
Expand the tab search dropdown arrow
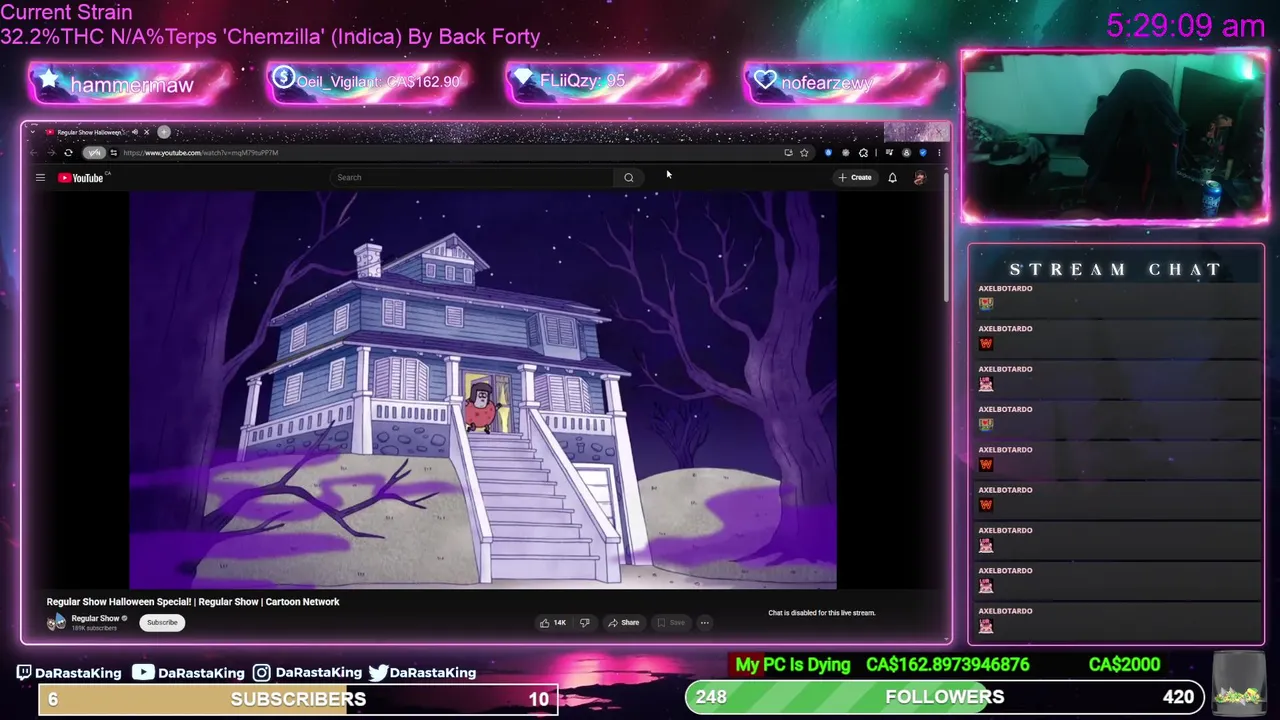point(33,132)
